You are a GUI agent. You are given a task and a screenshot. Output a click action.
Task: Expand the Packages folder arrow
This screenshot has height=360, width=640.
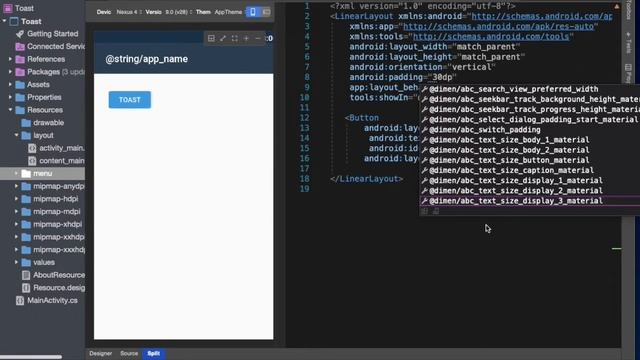point(10,72)
